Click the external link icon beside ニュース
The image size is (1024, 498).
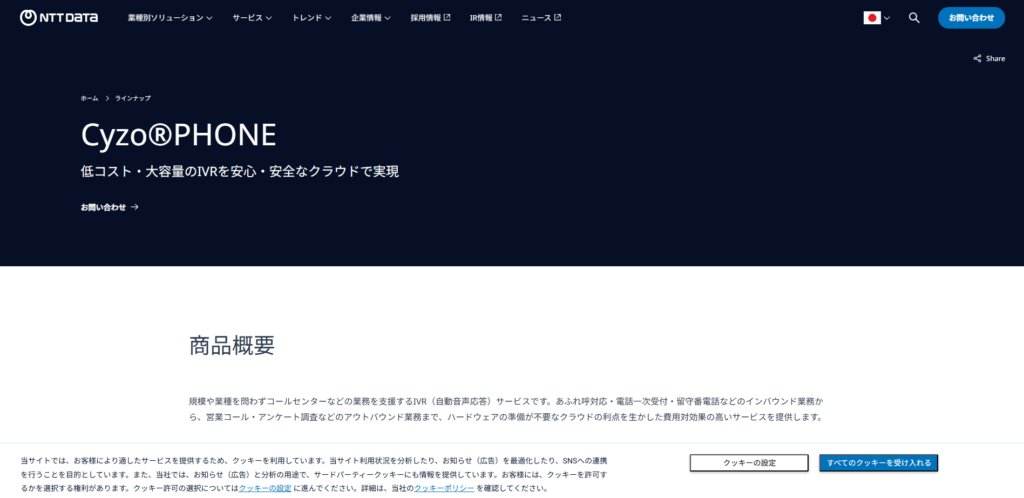[558, 18]
